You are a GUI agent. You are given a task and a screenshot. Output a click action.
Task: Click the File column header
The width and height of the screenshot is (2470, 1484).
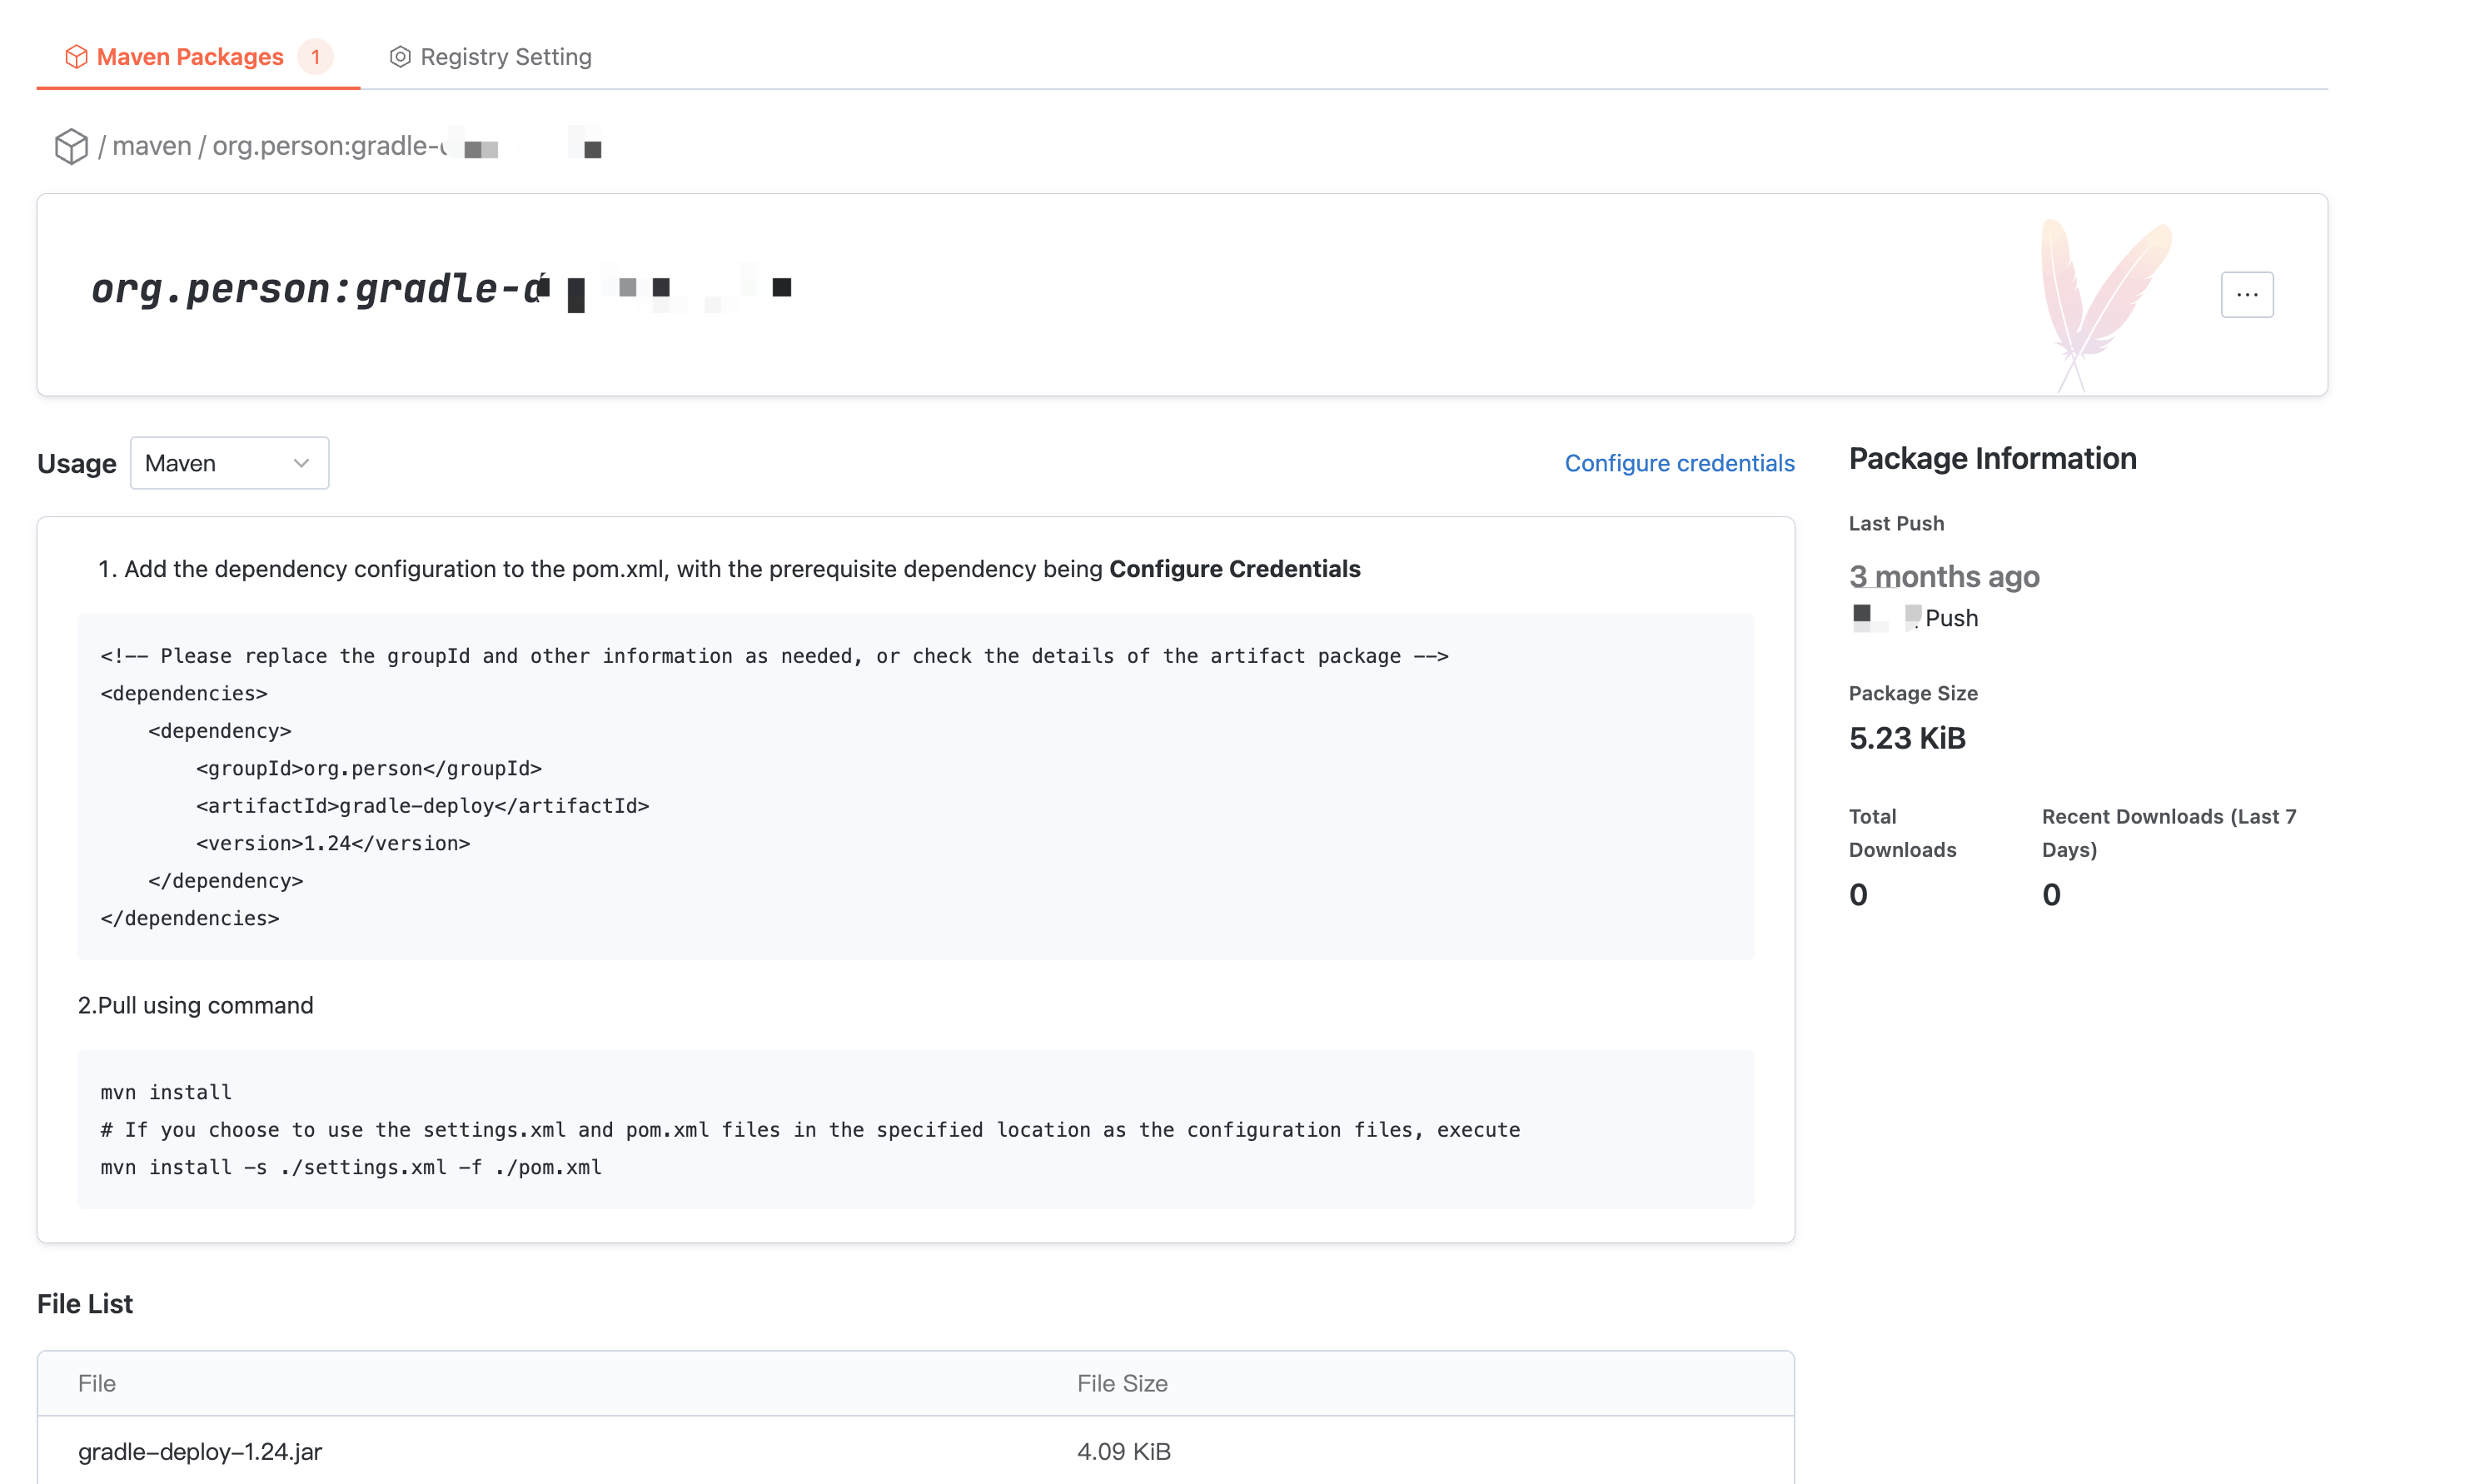pos(97,1383)
